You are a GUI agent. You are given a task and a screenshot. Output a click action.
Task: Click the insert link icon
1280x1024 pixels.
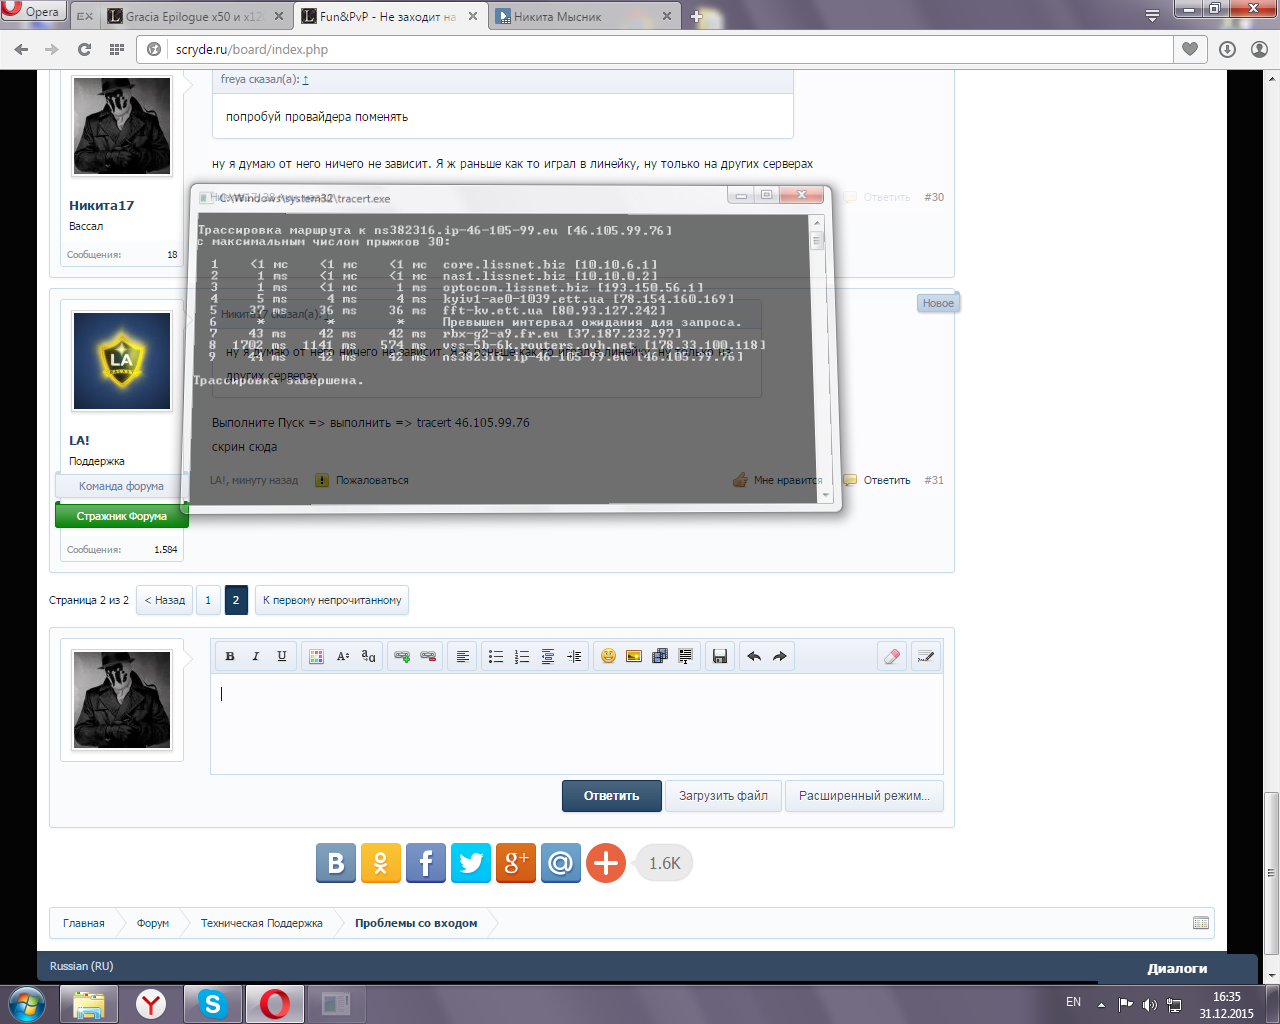pos(402,656)
